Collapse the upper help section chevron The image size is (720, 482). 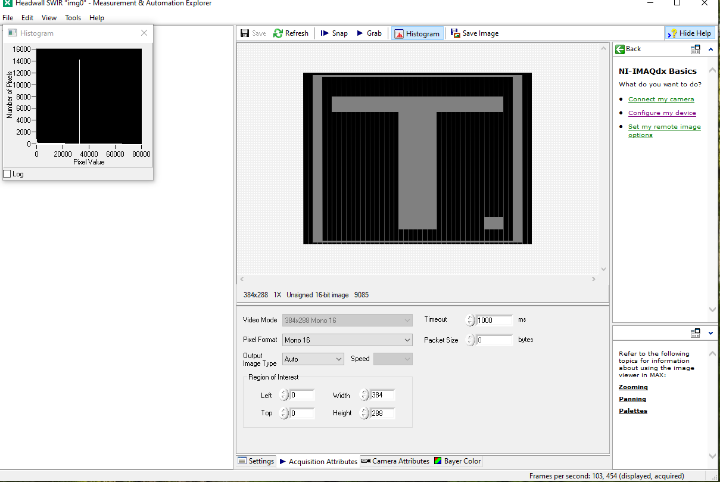tap(711, 49)
